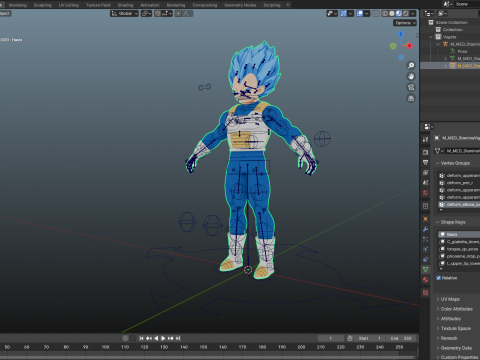Toggle X-ray mode button
480x360 pixels.
376,14
